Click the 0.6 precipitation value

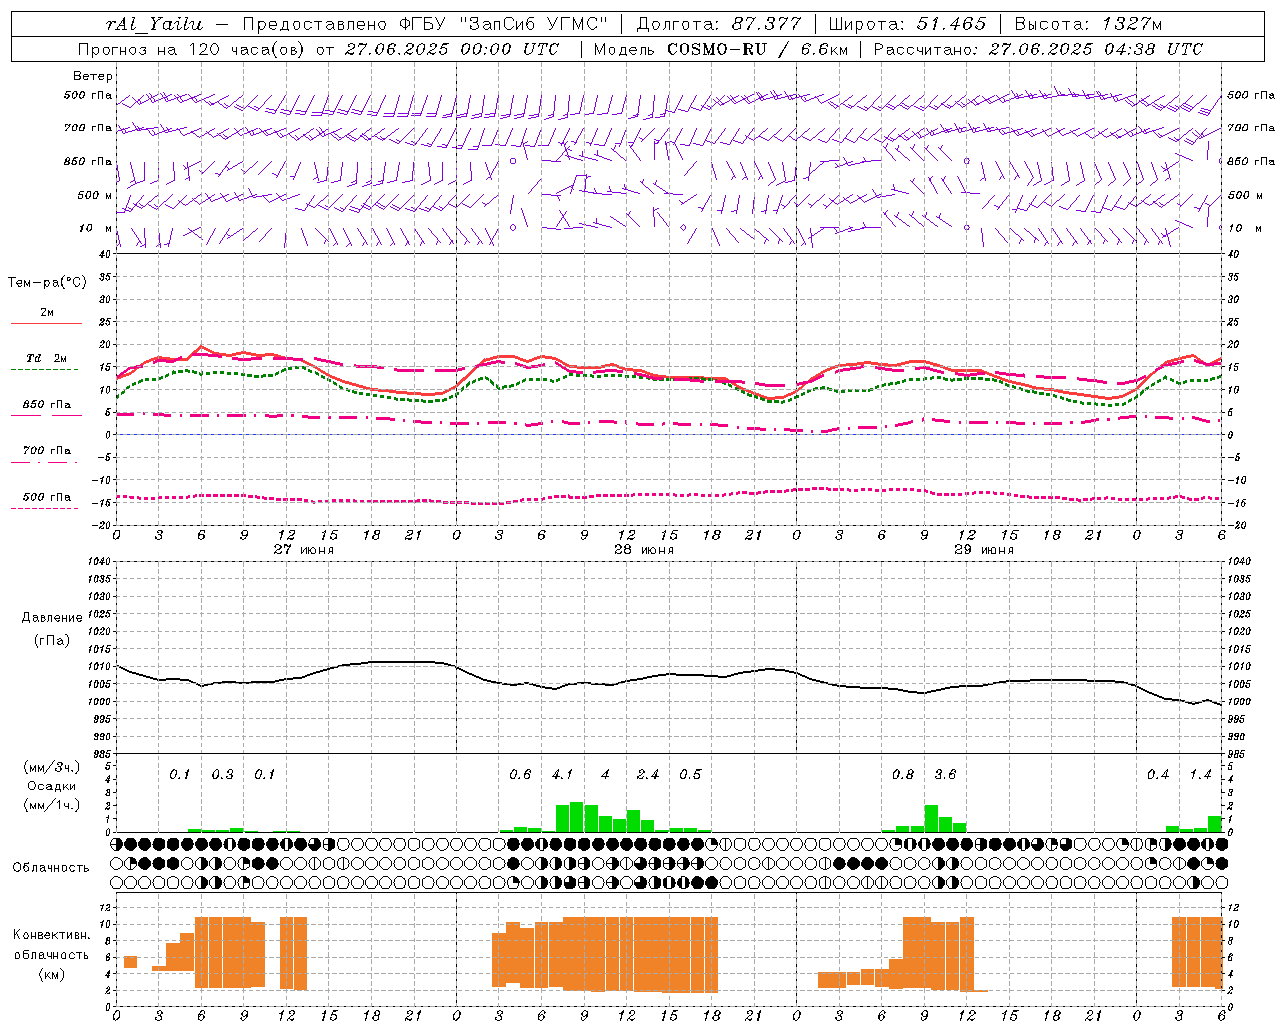point(520,775)
